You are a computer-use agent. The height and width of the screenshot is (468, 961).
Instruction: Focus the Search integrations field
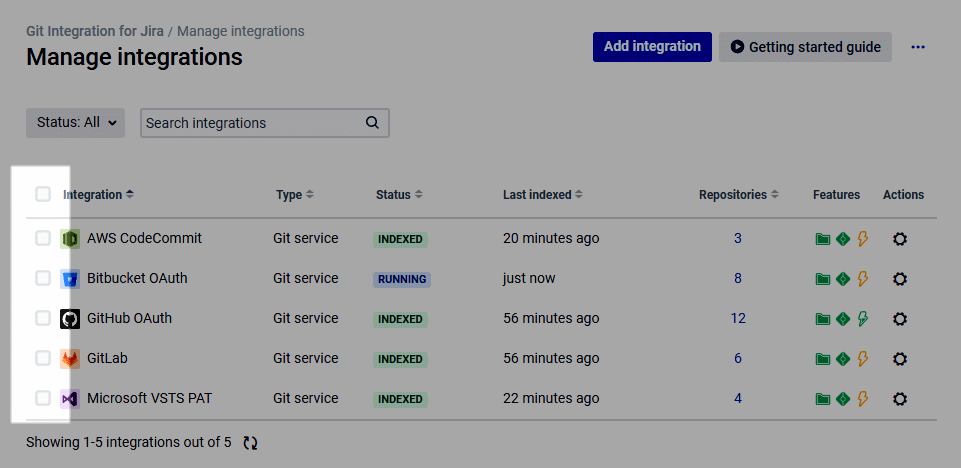point(265,123)
